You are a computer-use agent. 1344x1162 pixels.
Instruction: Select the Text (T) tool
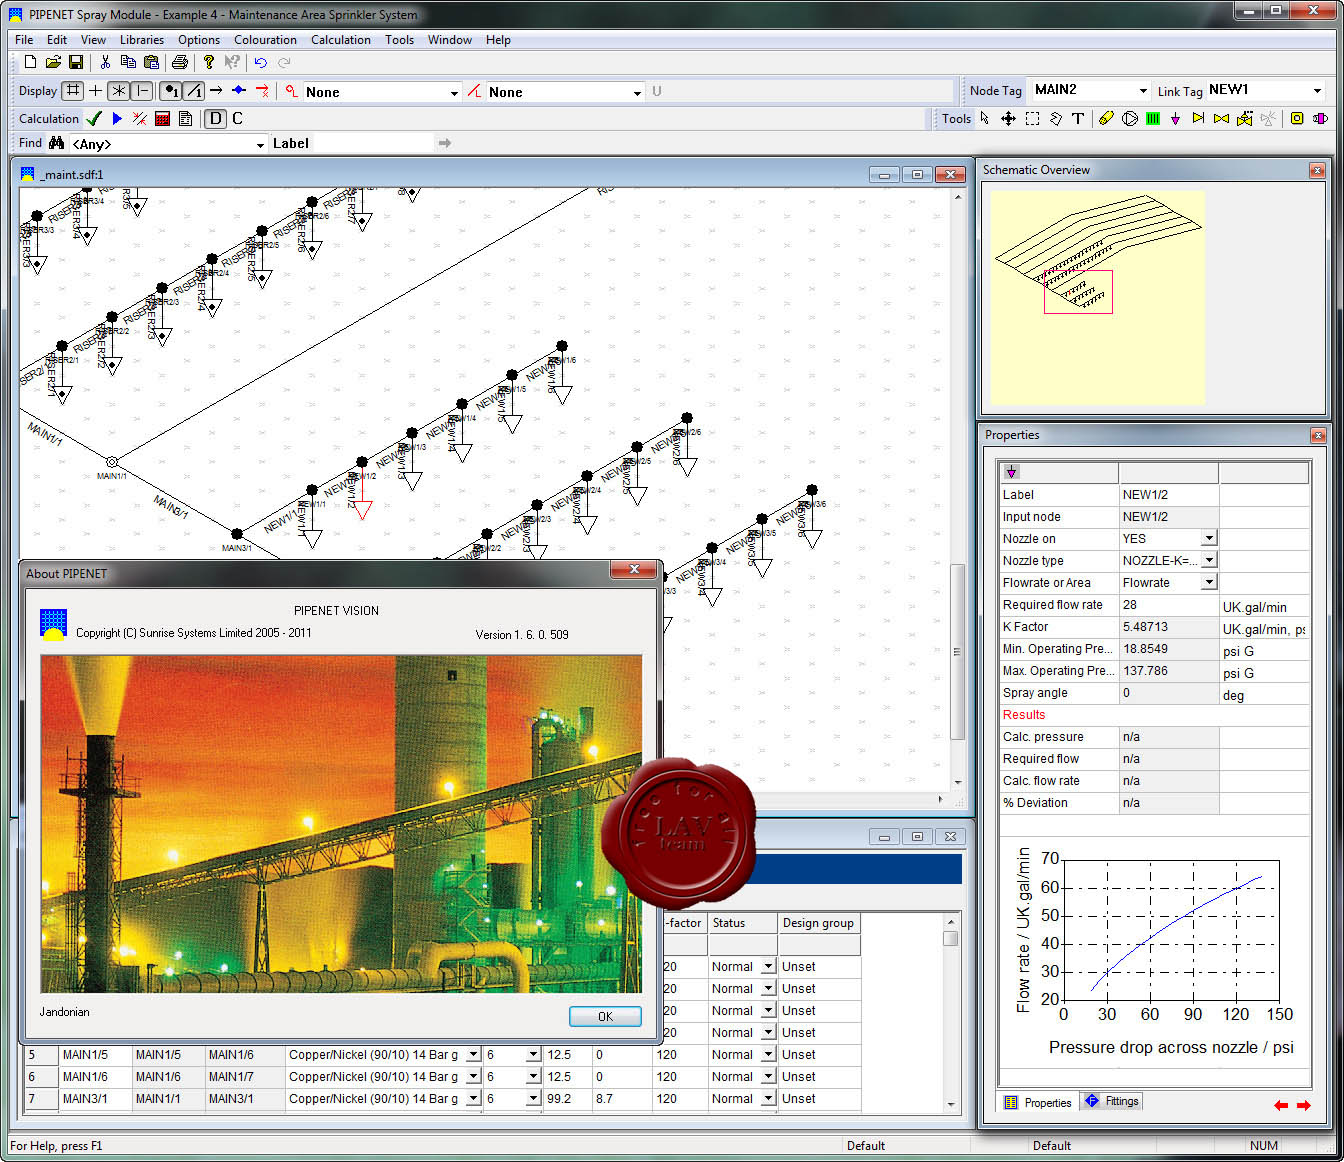[1078, 118]
